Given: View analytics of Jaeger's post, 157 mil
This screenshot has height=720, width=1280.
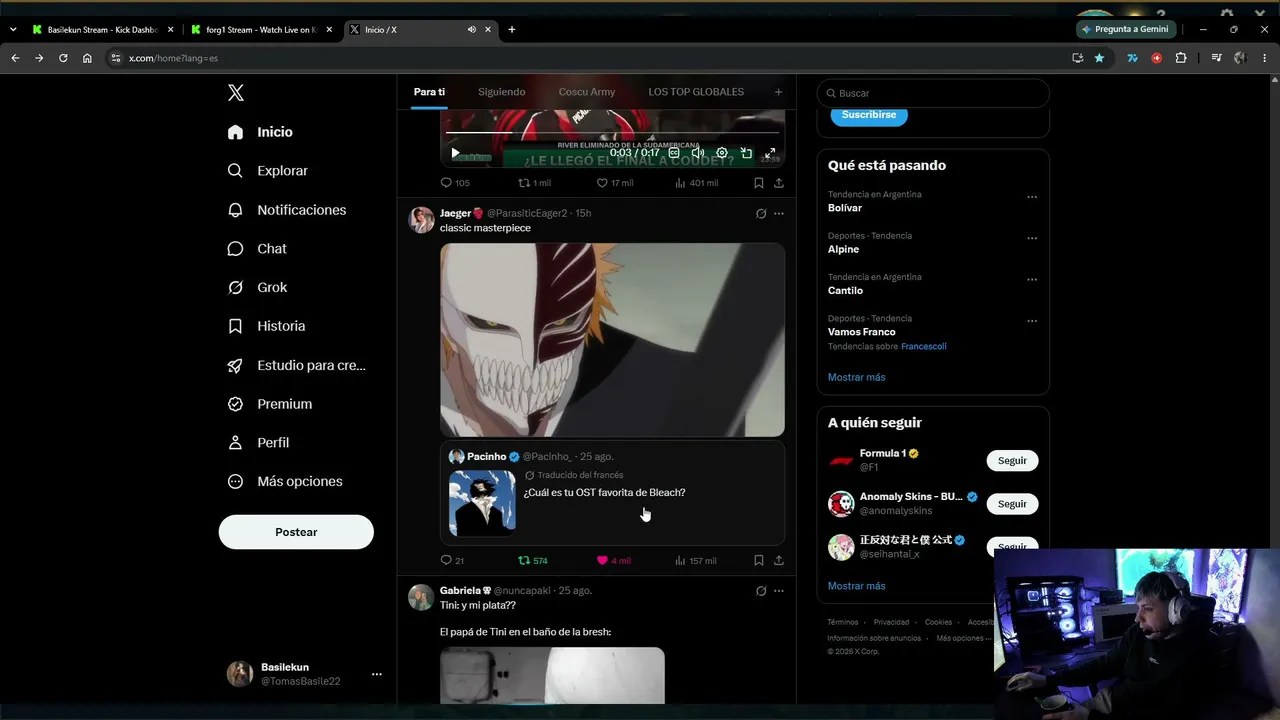Looking at the screenshot, I should click(696, 561).
